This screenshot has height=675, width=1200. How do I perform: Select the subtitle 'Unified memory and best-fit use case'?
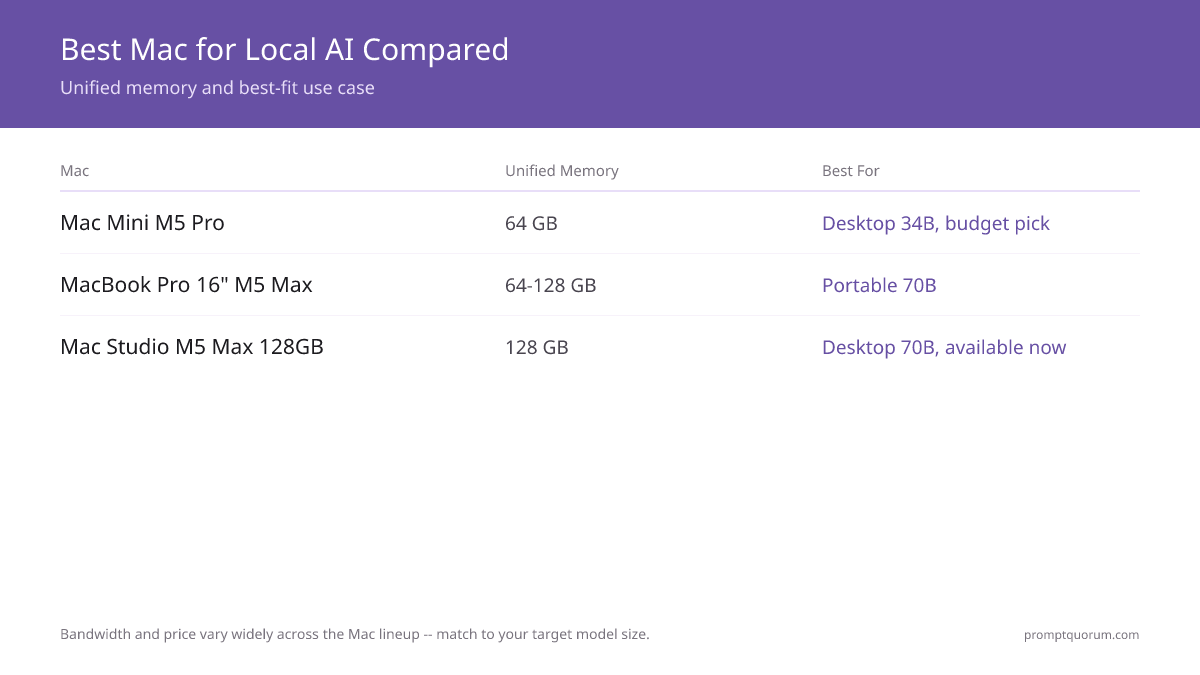point(217,88)
